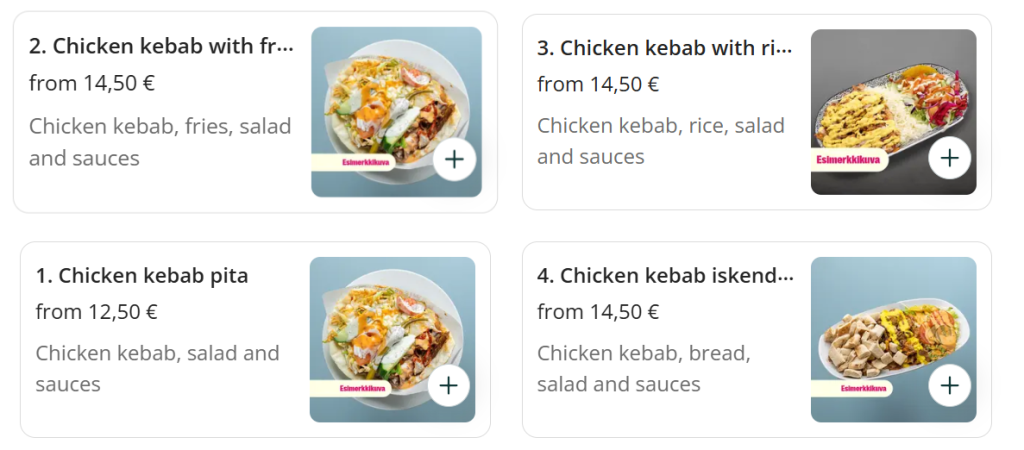Add Chicken kebab with rice using plus icon
1024x450 pixels.
coord(949,157)
